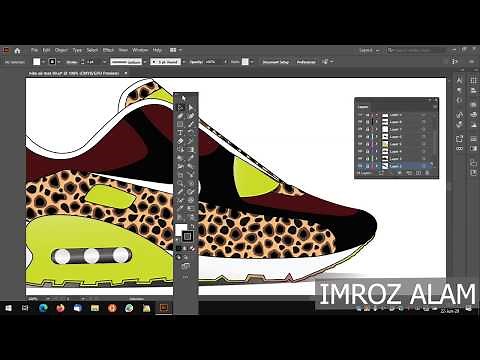480x360 pixels.
Task: Switch to the Layers tab
Action: (x=363, y=107)
